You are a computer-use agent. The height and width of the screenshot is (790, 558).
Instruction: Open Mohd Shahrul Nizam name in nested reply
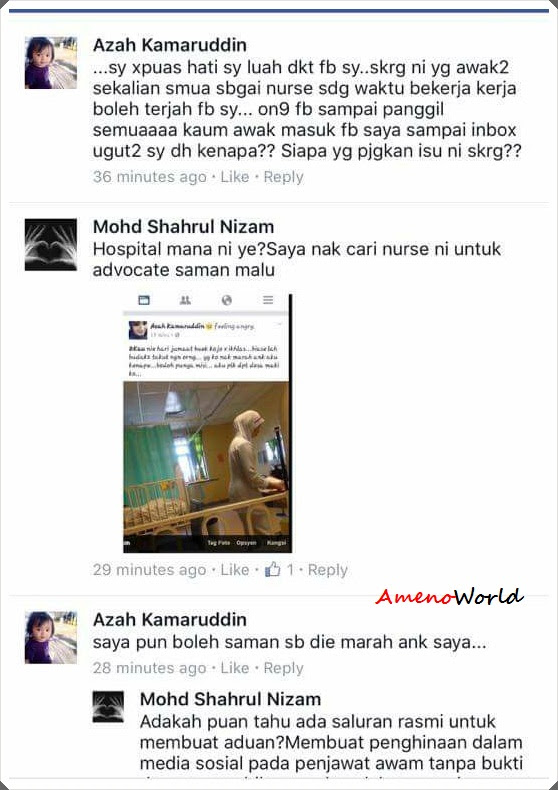coord(230,699)
